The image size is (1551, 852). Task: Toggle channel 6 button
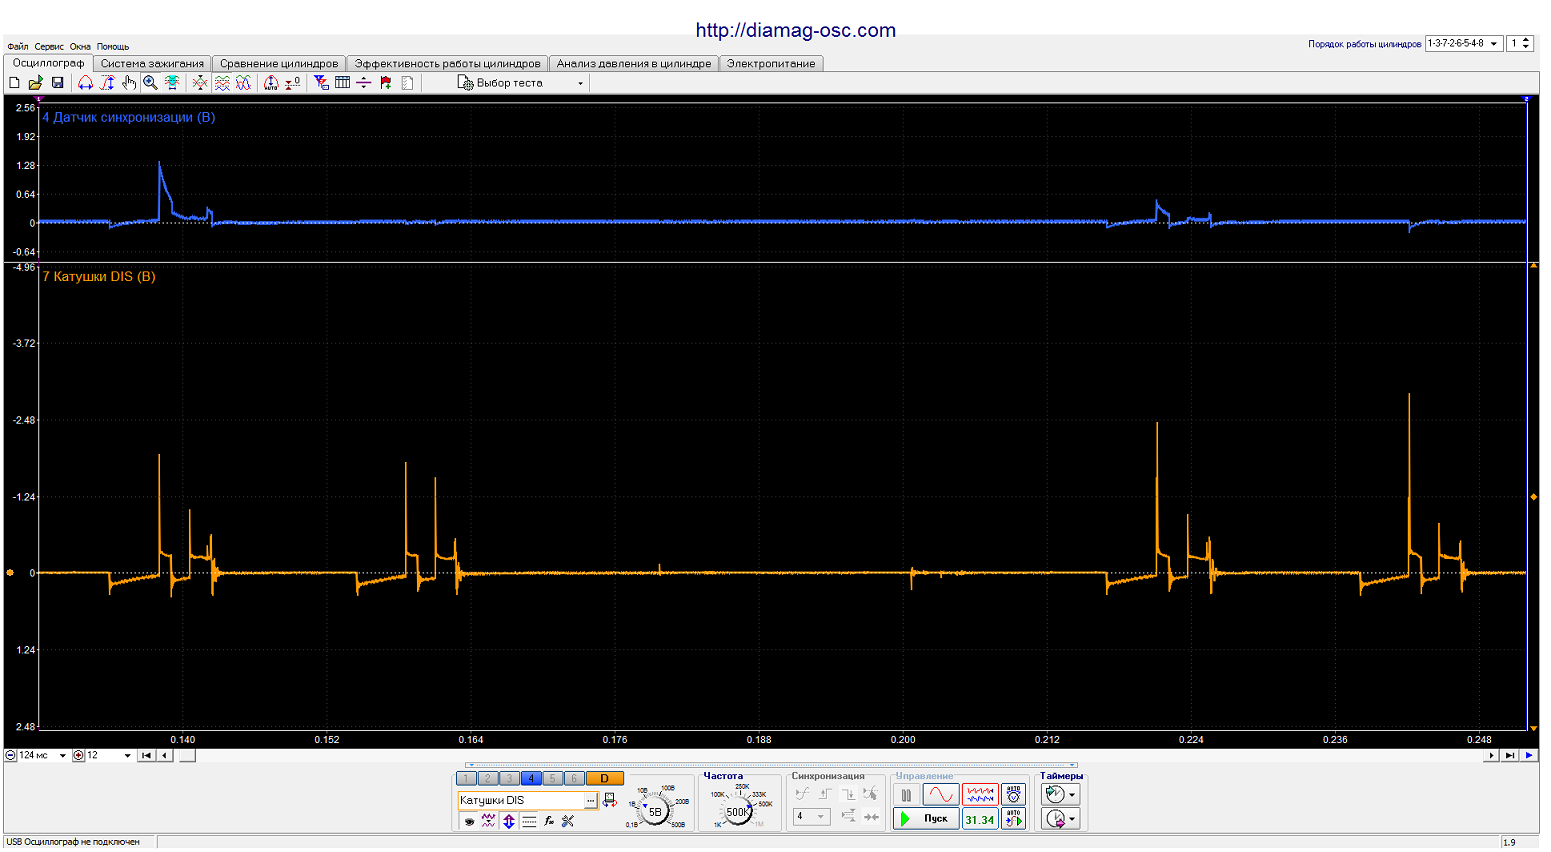[x=574, y=779]
